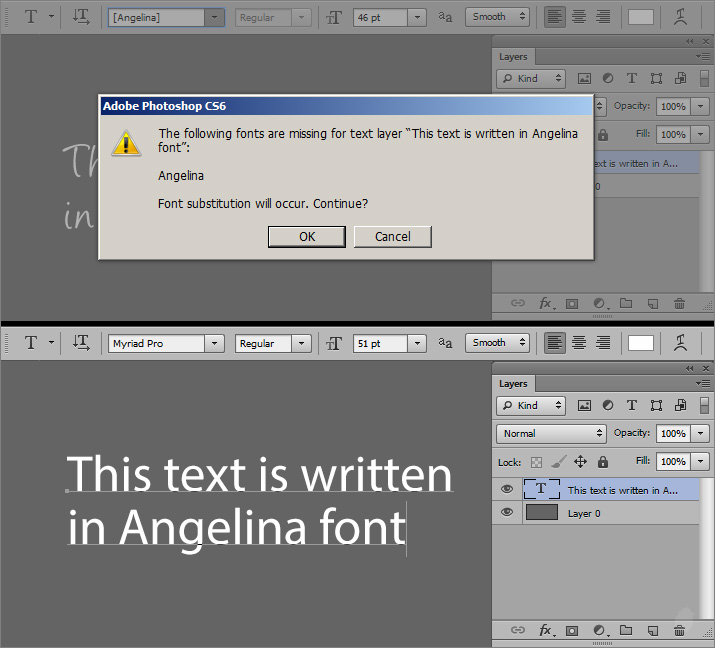Click Cancel in the font substitution dialog
This screenshot has height=648, width=715.
pyautogui.click(x=392, y=236)
